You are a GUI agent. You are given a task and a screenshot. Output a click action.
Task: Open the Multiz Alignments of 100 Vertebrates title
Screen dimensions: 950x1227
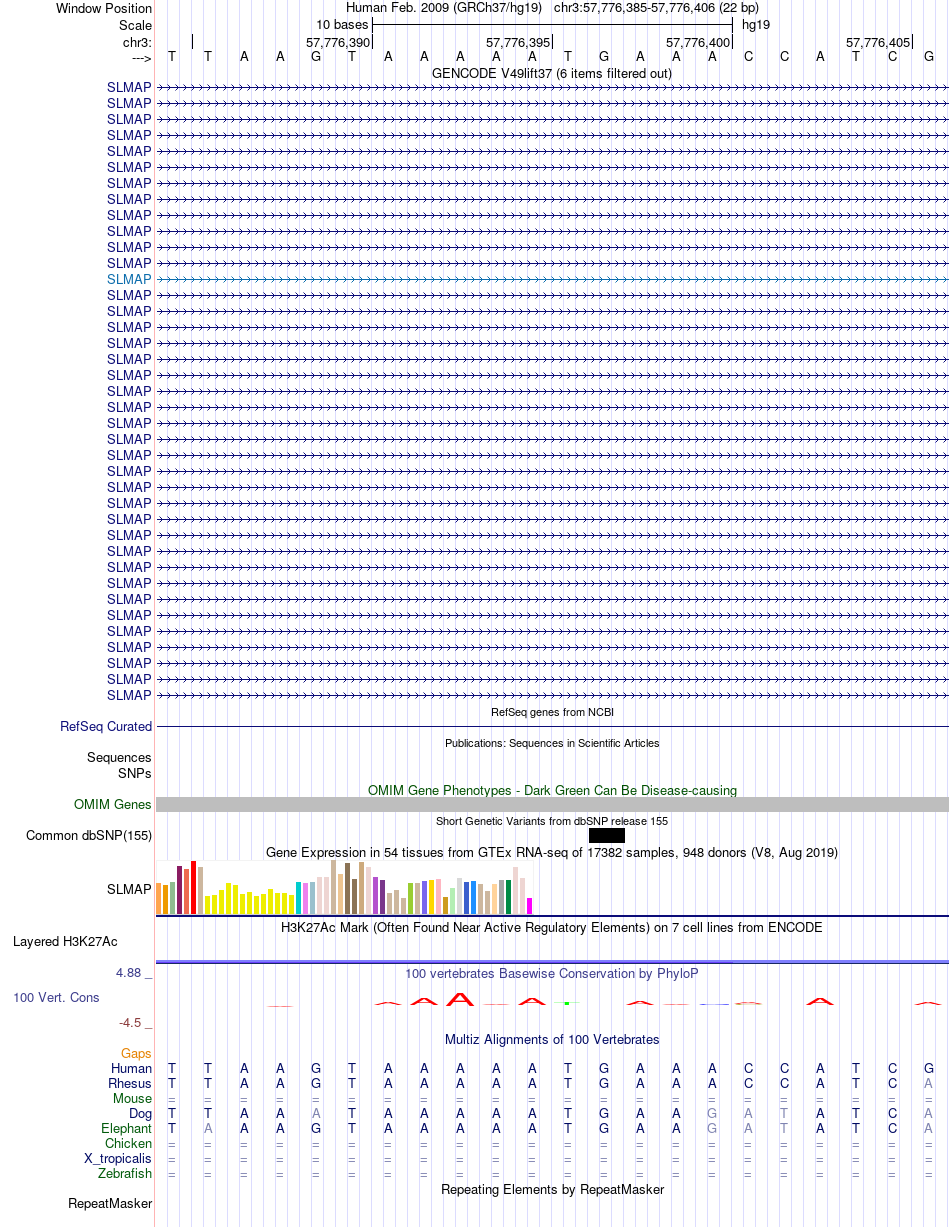552,1040
